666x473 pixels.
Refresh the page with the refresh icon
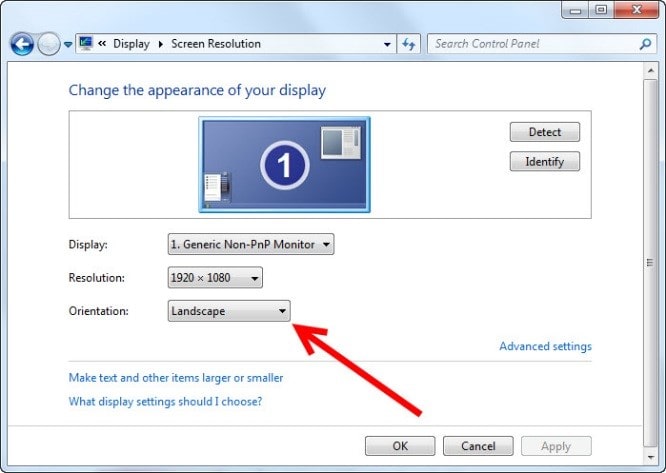pyautogui.click(x=409, y=44)
